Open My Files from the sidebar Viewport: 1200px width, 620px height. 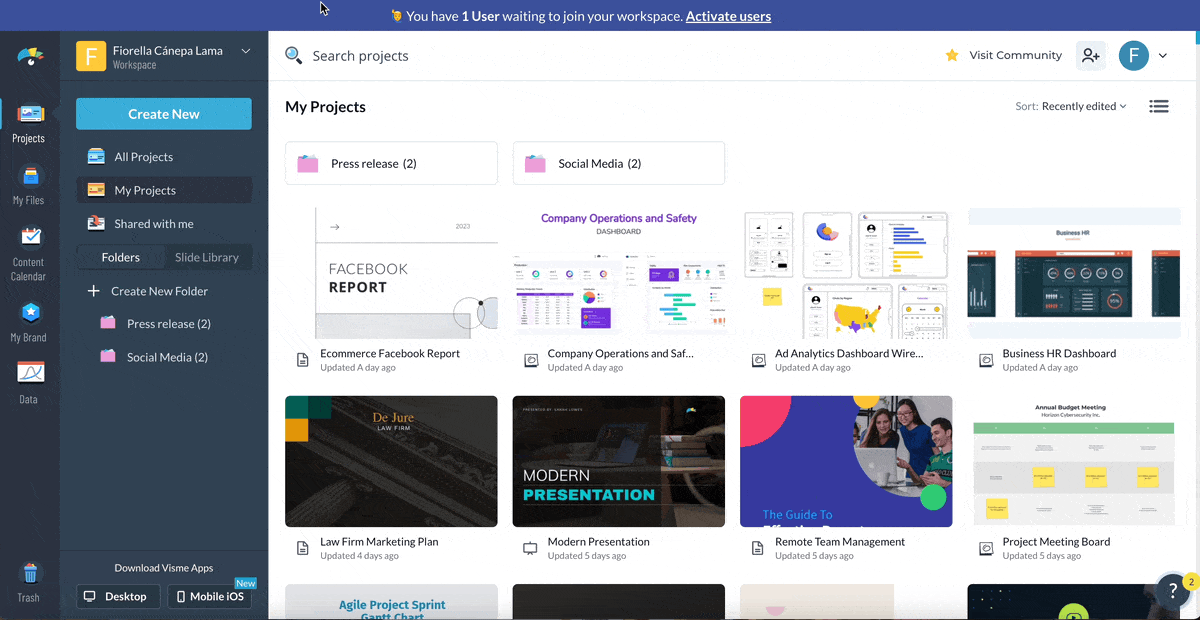pos(29,186)
